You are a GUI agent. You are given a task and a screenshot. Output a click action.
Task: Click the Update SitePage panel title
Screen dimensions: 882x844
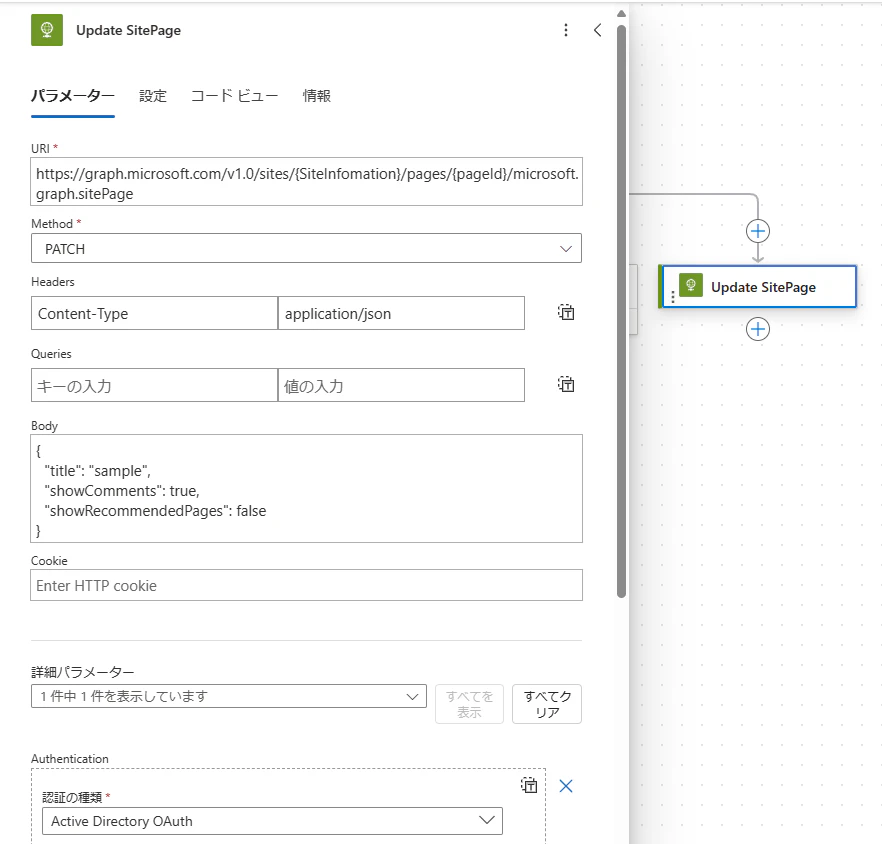128,30
